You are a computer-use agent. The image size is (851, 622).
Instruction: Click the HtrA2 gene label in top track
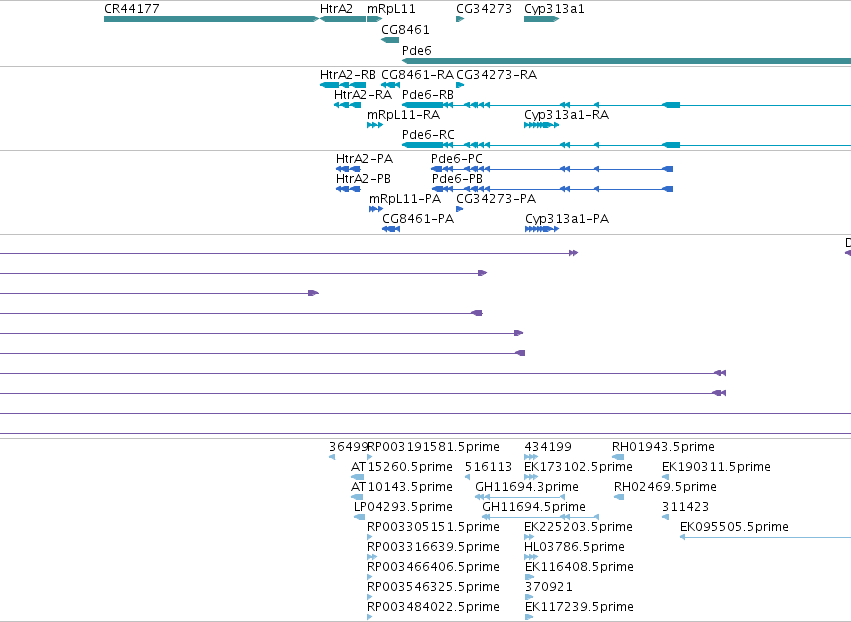point(336,9)
